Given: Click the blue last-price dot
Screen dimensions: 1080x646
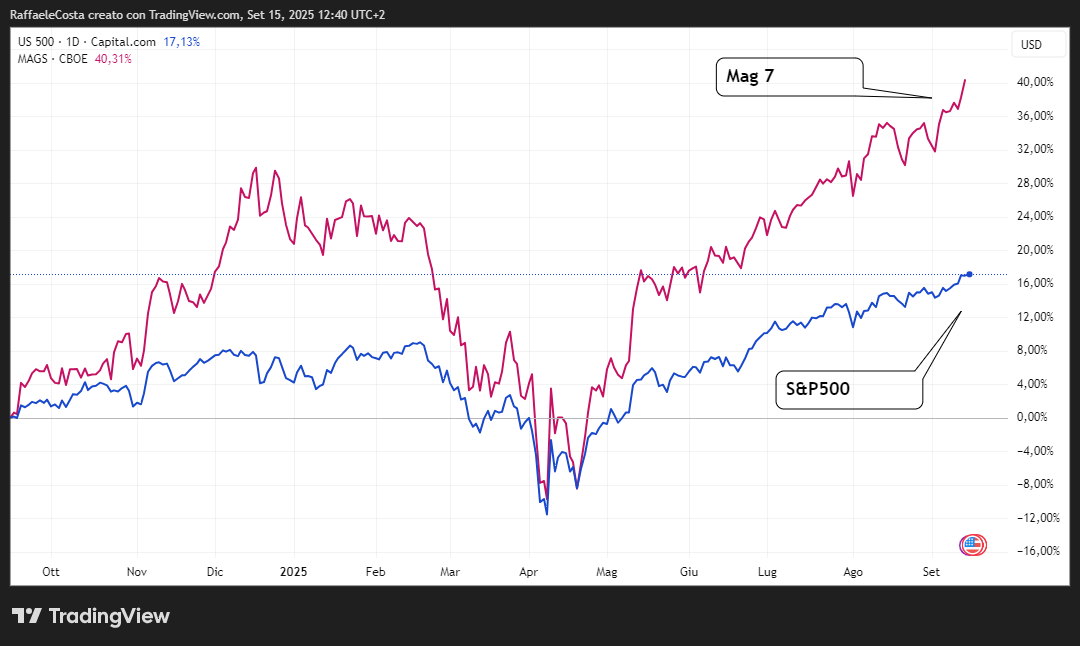Looking at the screenshot, I should pos(969,274).
